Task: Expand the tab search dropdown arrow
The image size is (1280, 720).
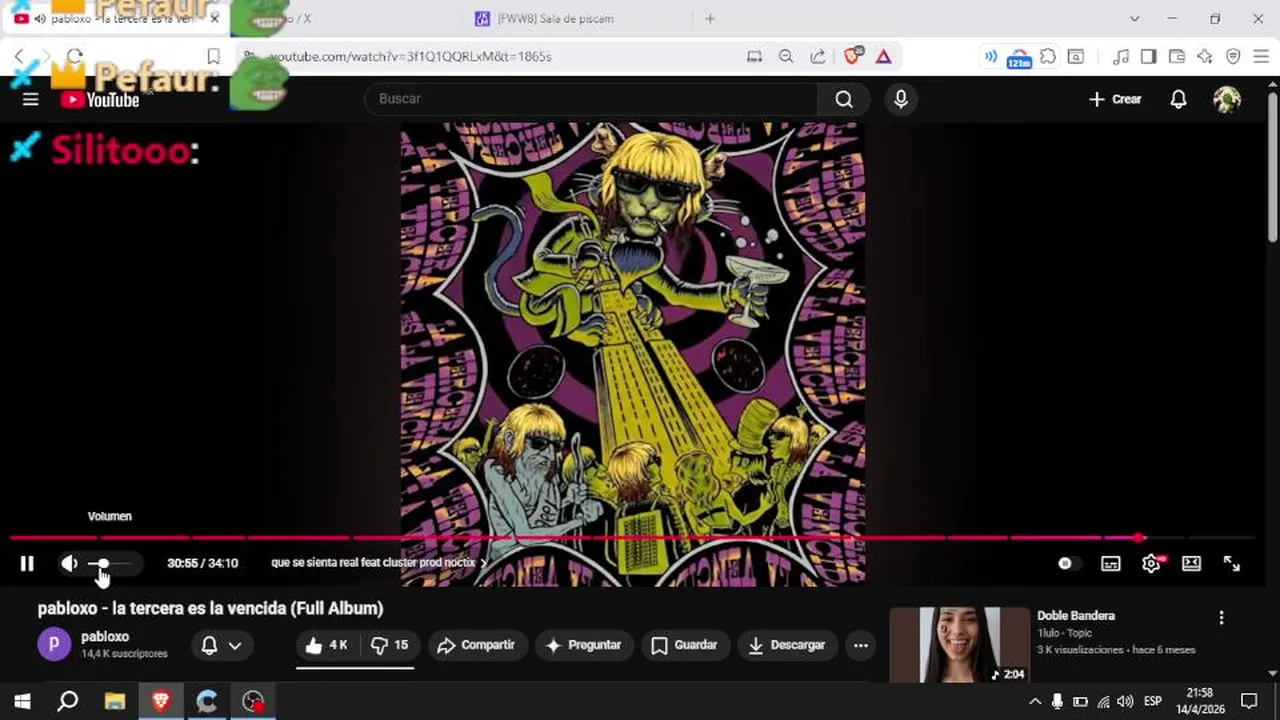Action: 1134,19
